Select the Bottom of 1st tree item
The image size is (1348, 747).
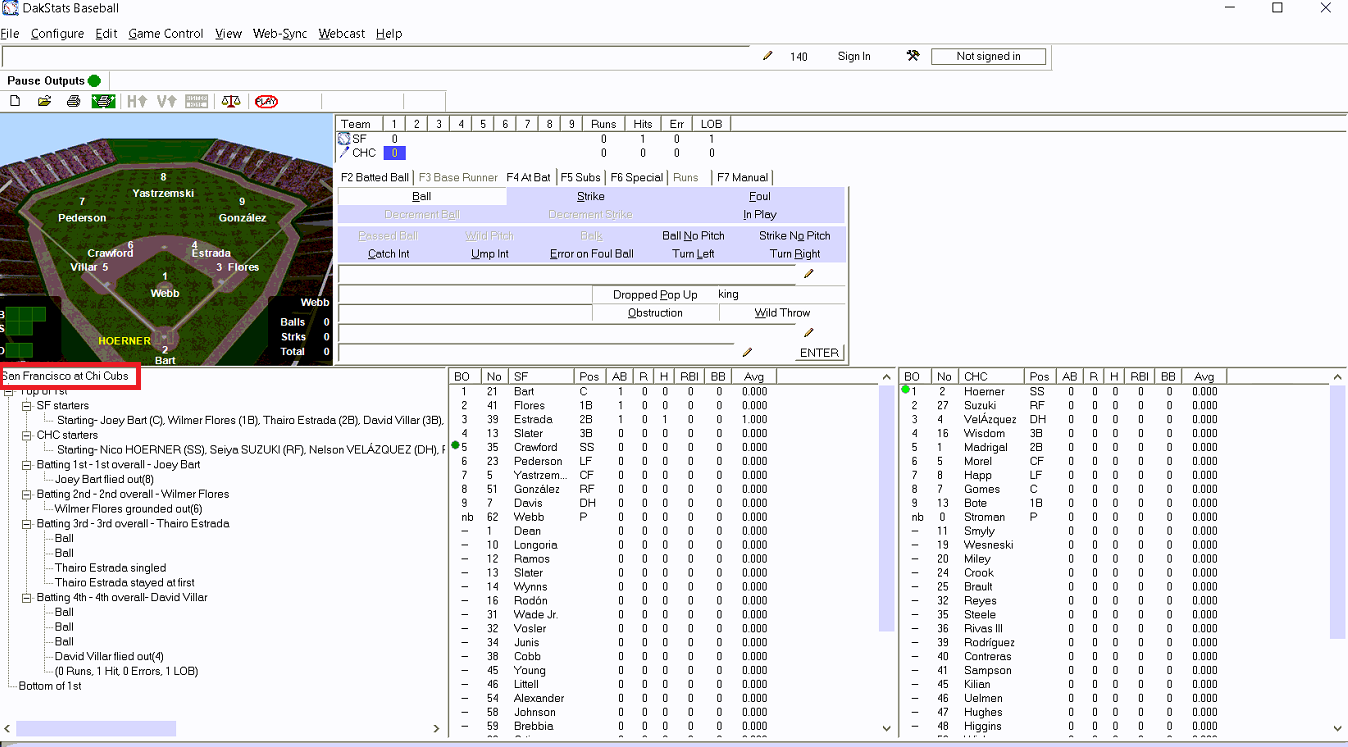(50, 686)
